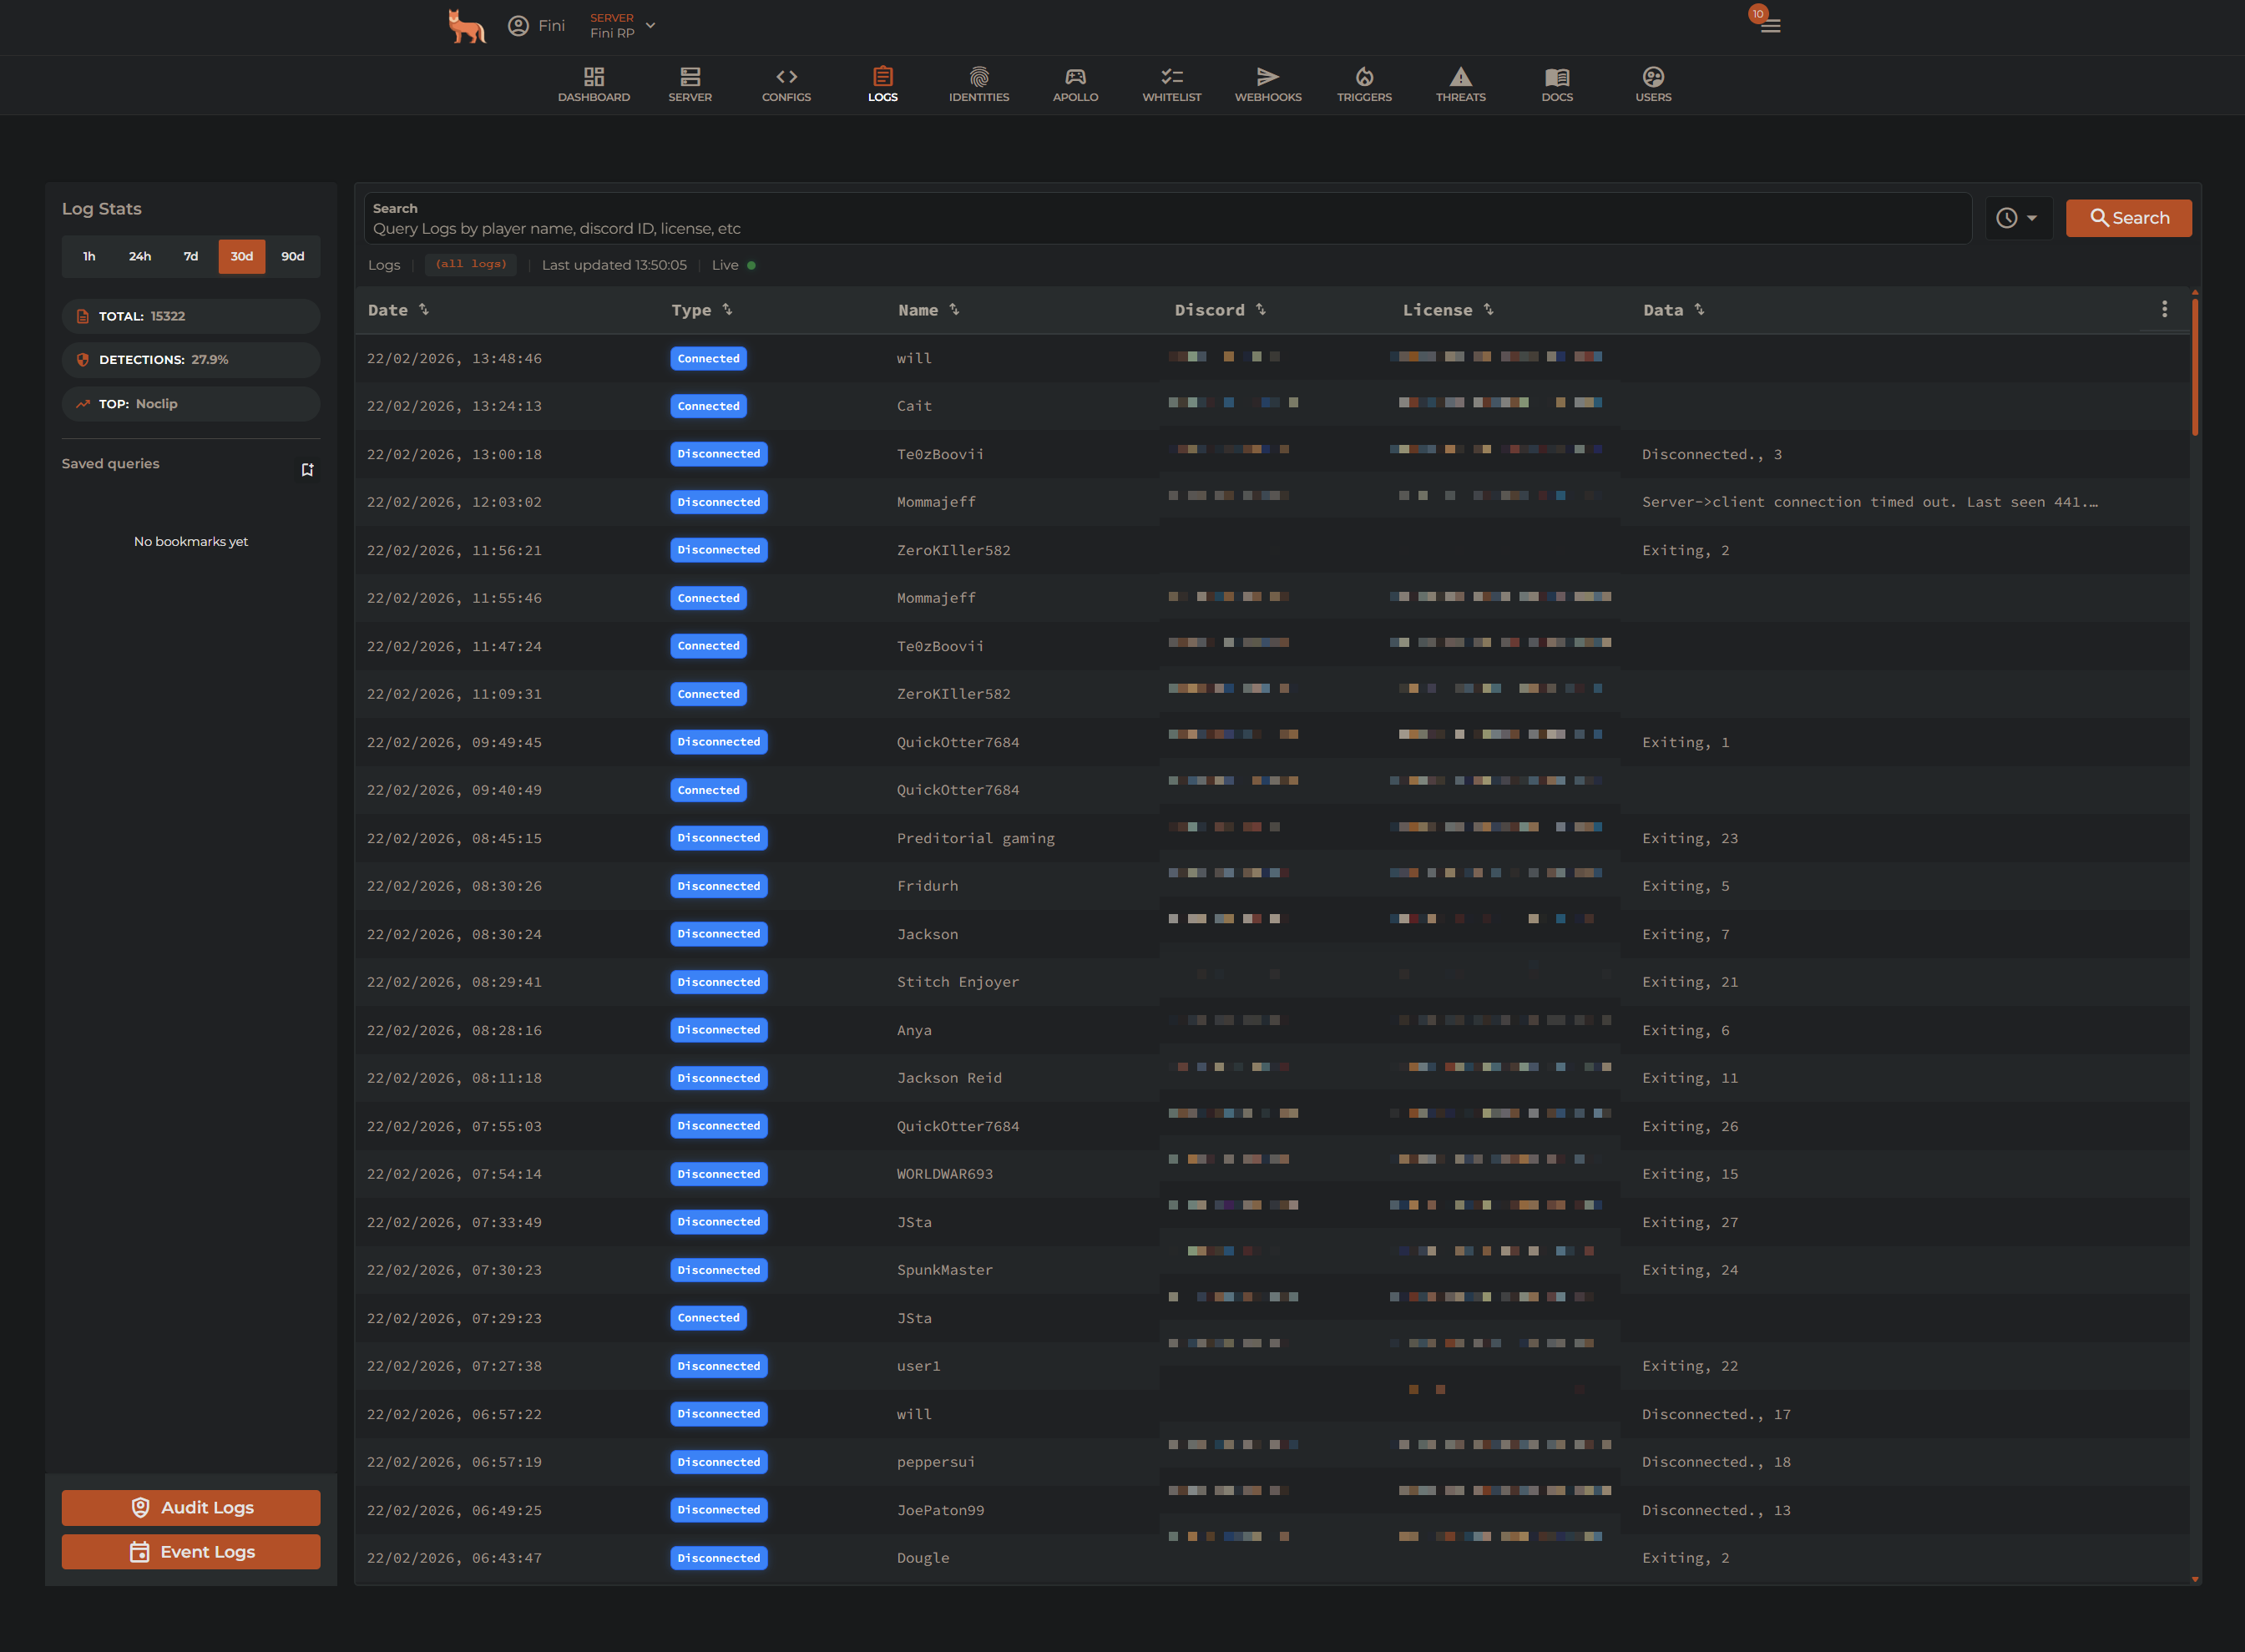Open the Whitelist tab
This screenshot has height=1652, width=2245.
pos(1171,85)
